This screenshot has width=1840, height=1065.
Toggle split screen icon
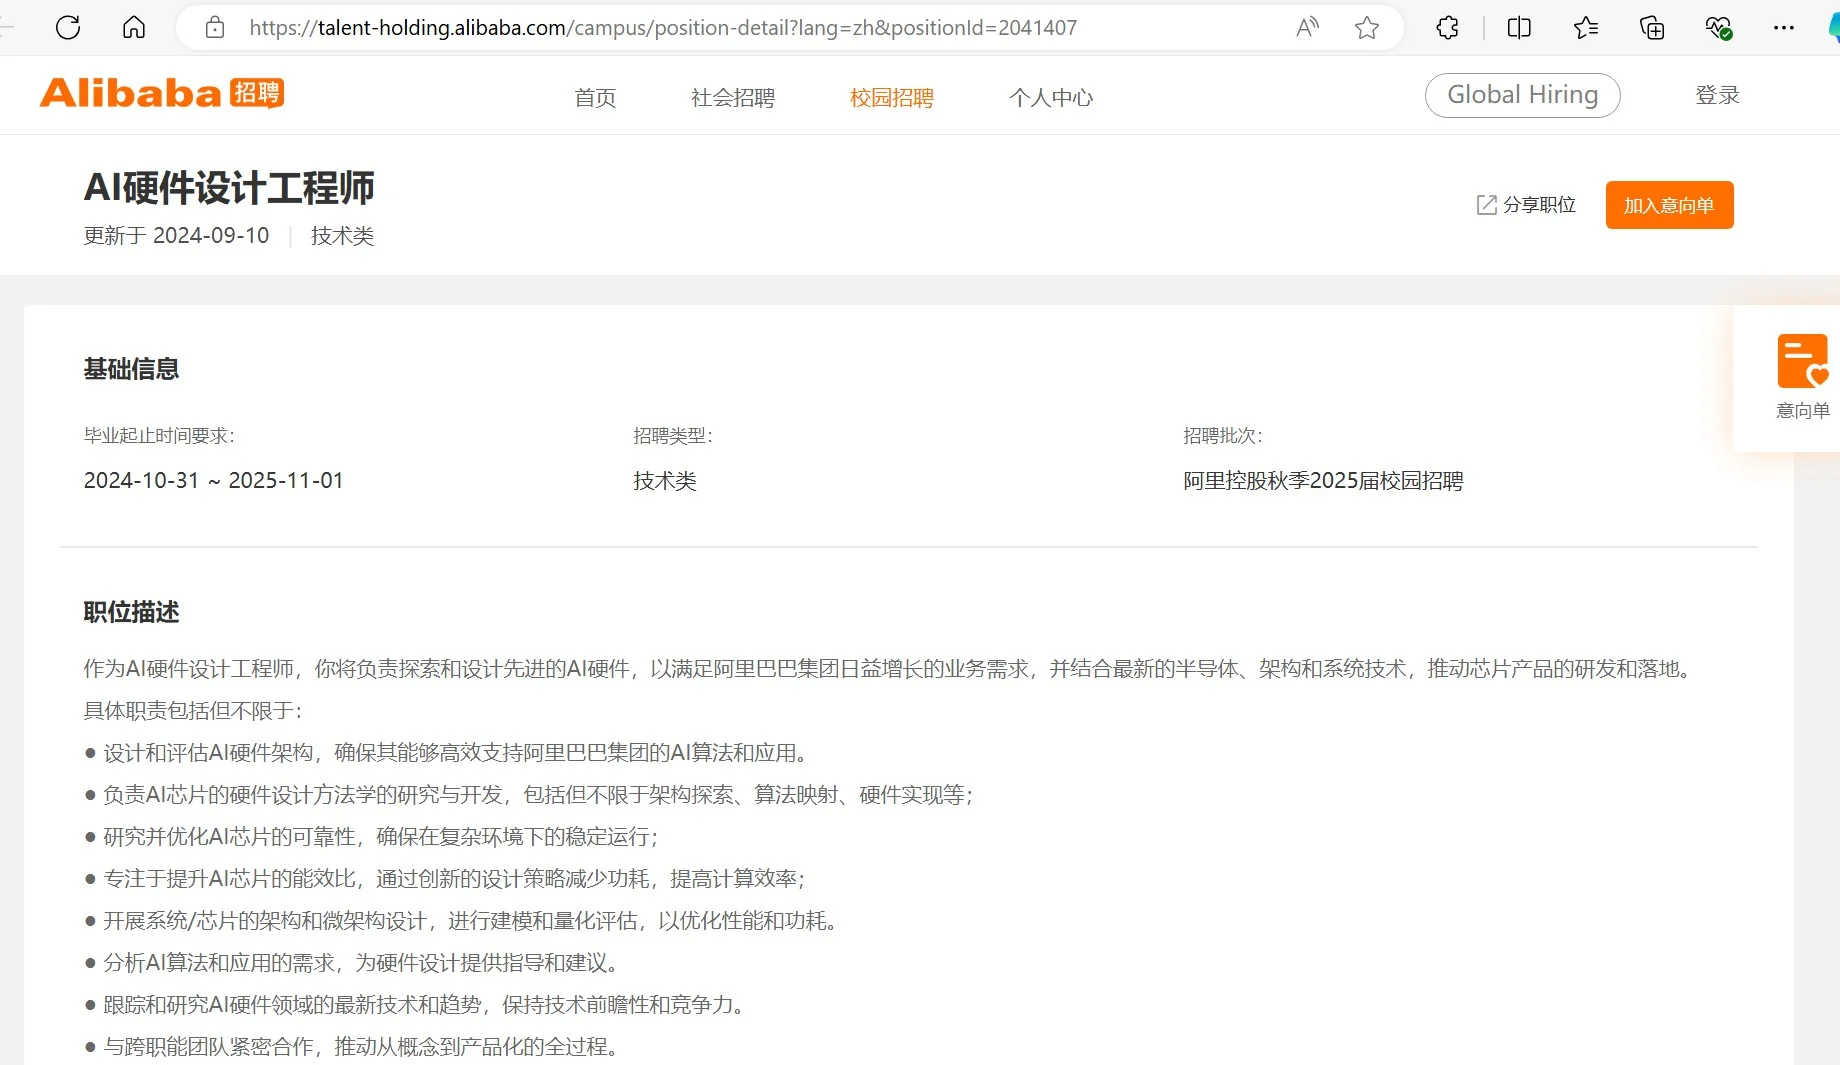pyautogui.click(x=1519, y=28)
